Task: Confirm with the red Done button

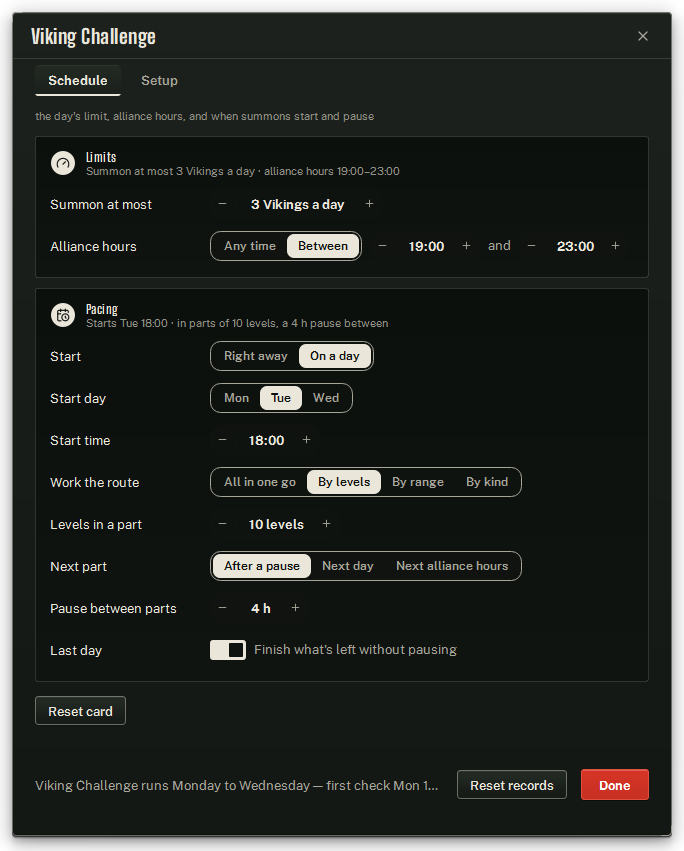Action: pyautogui.click(x=615, y=785)
